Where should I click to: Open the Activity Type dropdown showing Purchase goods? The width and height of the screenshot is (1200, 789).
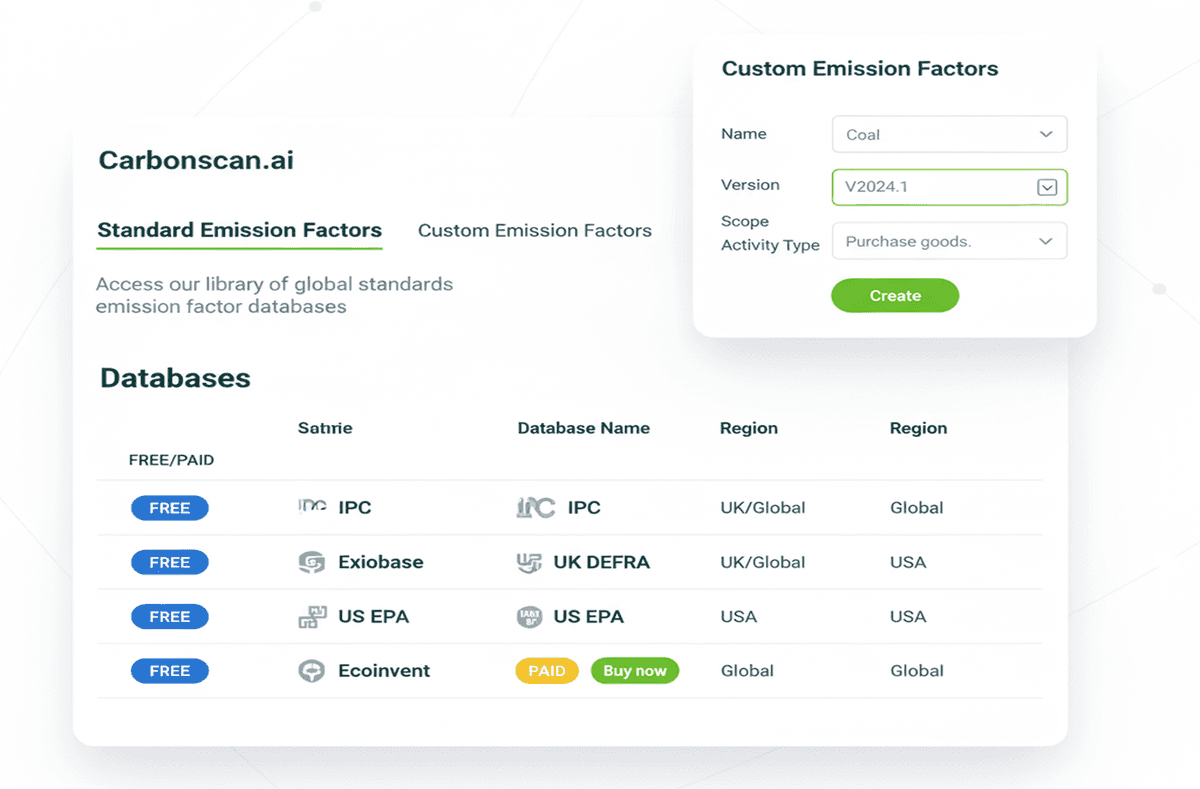tap(948, 240)
